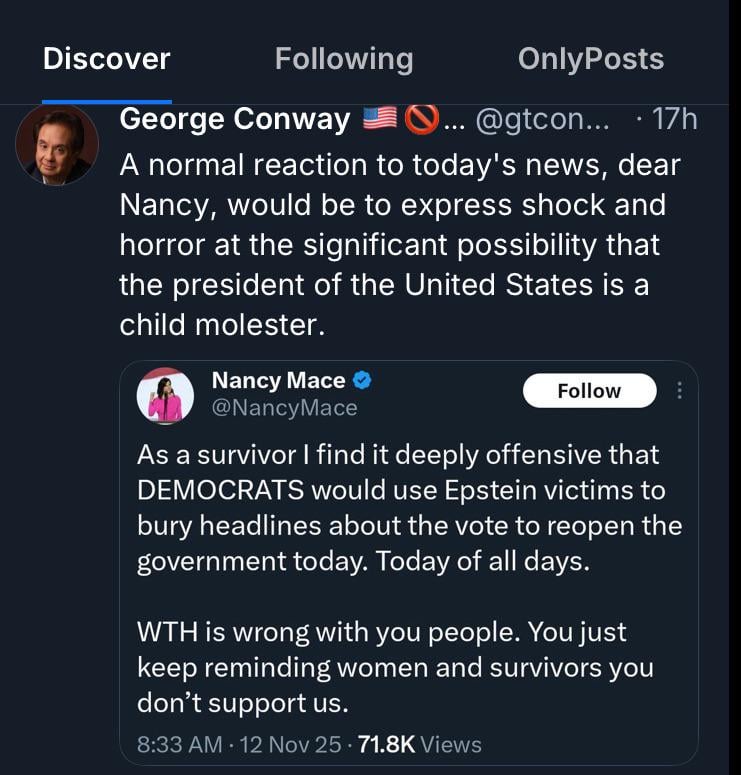Click the US flag emoji
This screenshot has width=741, height=775.
[x=380, y=120]
